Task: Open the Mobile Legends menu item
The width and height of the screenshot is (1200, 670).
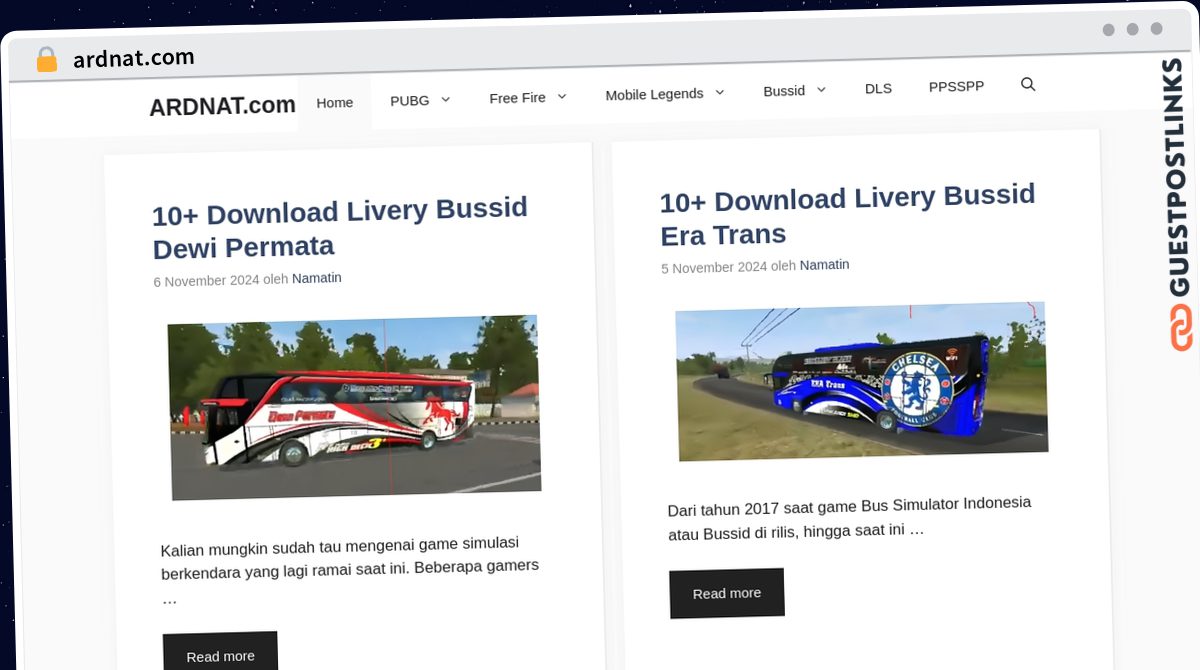Action: pos(654,94)
